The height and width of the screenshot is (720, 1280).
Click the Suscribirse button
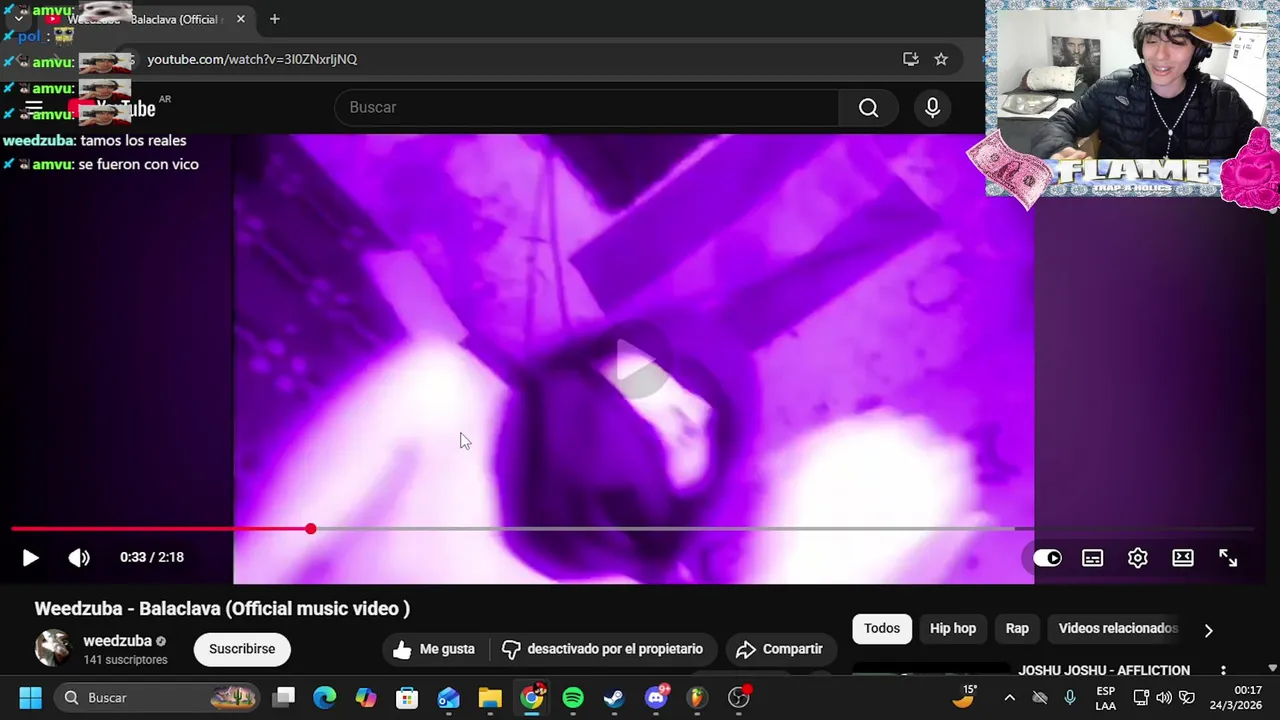click(x=242, y=649)
